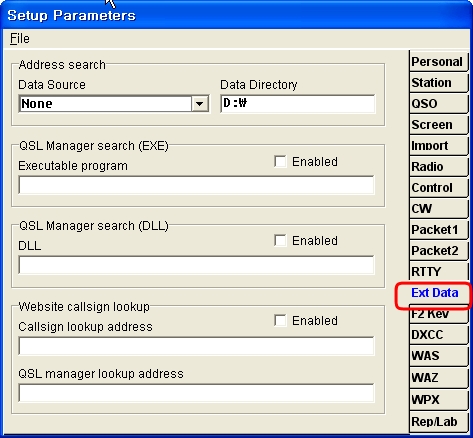Open the Radio tab

(x=438, y=167)
